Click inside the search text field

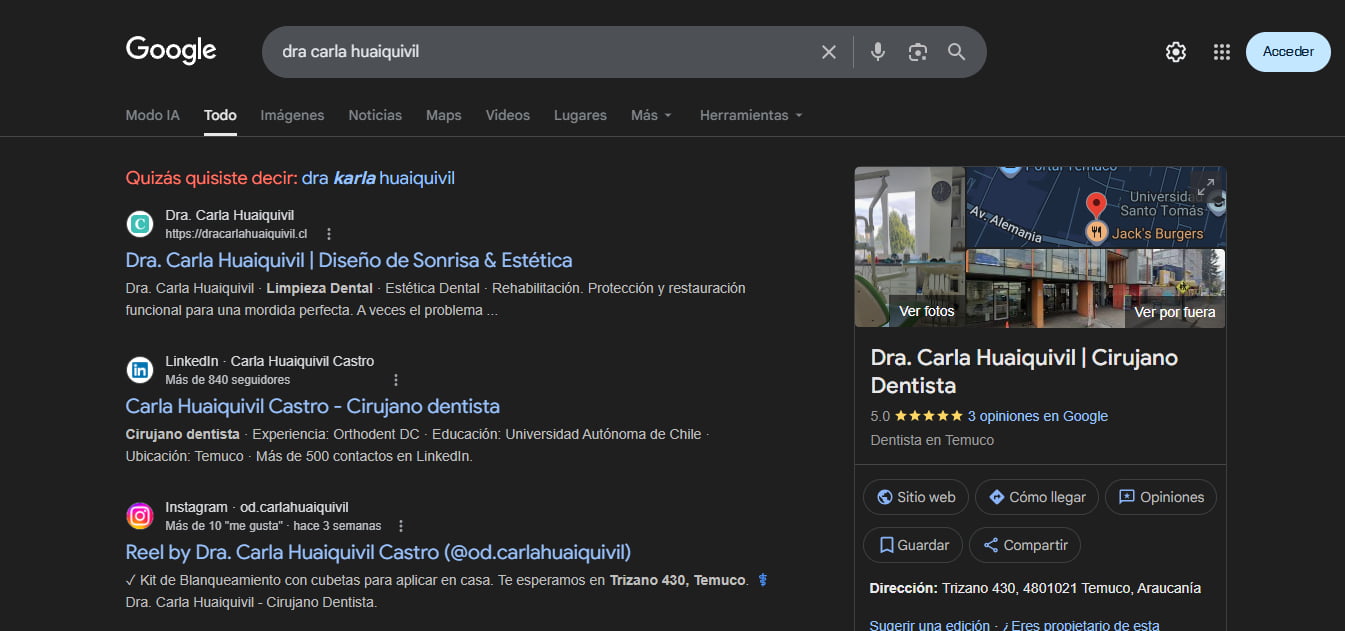(x=540, y=52)
